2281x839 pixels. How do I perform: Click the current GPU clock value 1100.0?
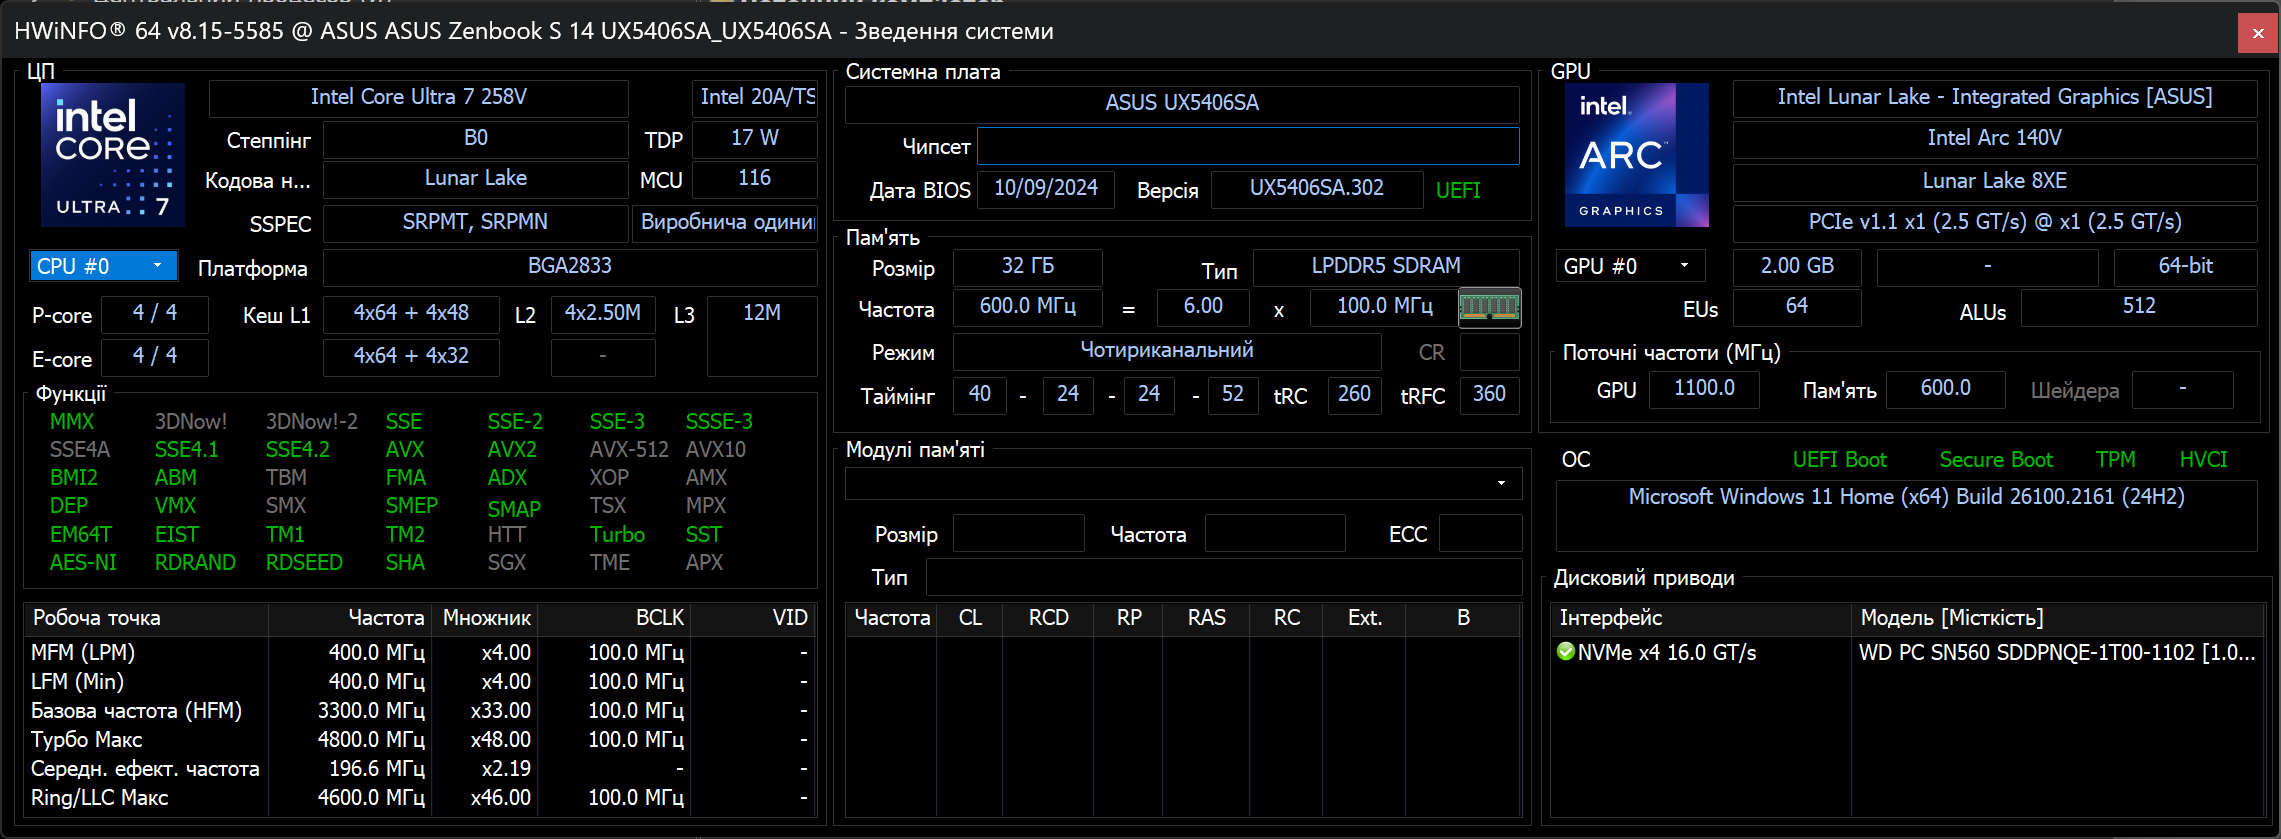pos(1704,388)
